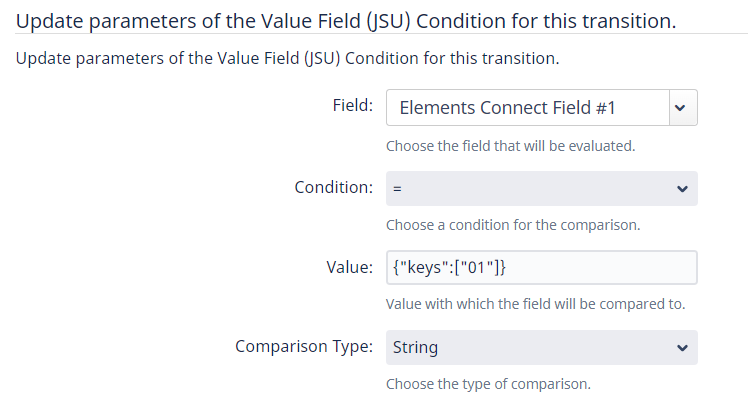
Task: Click the 'Choose the type of comparison' hint
Action: coord(488,384)
